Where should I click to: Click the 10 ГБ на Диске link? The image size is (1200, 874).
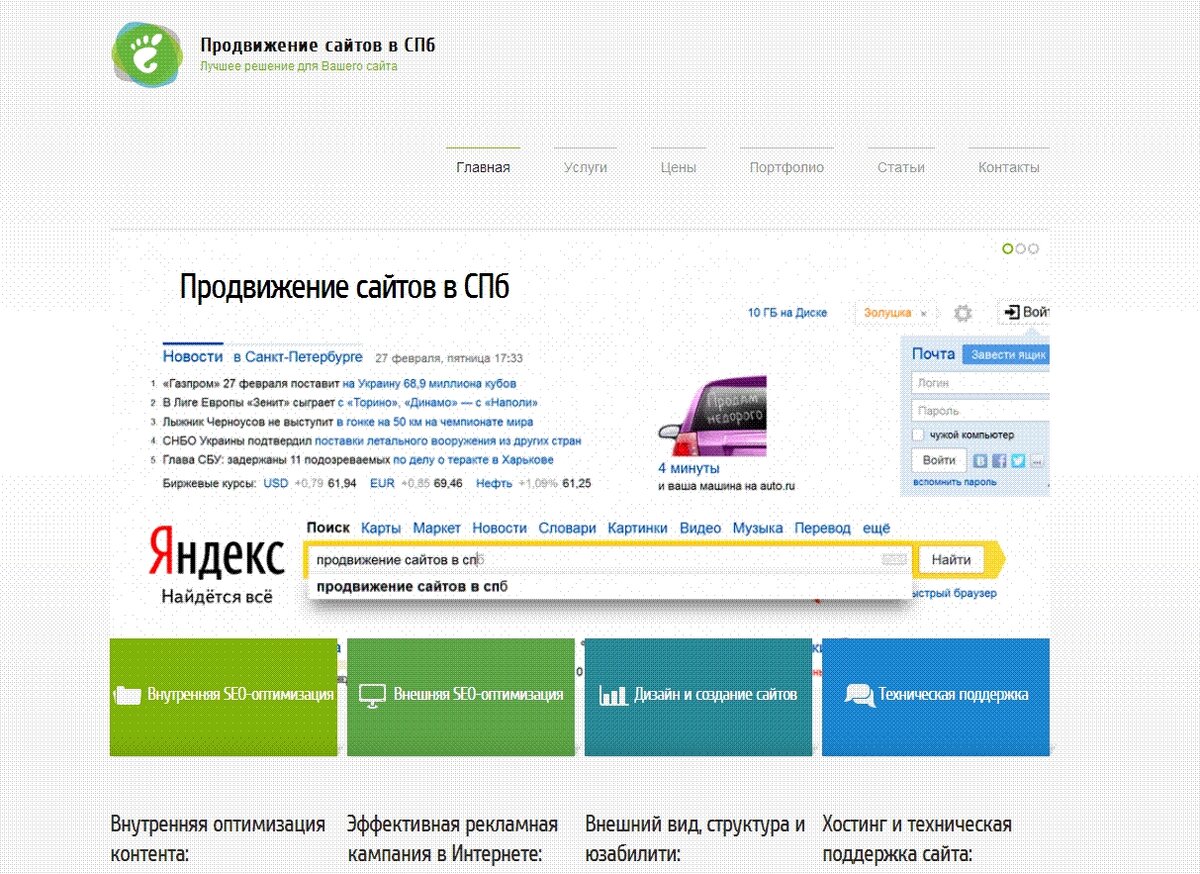click(787, 313)
